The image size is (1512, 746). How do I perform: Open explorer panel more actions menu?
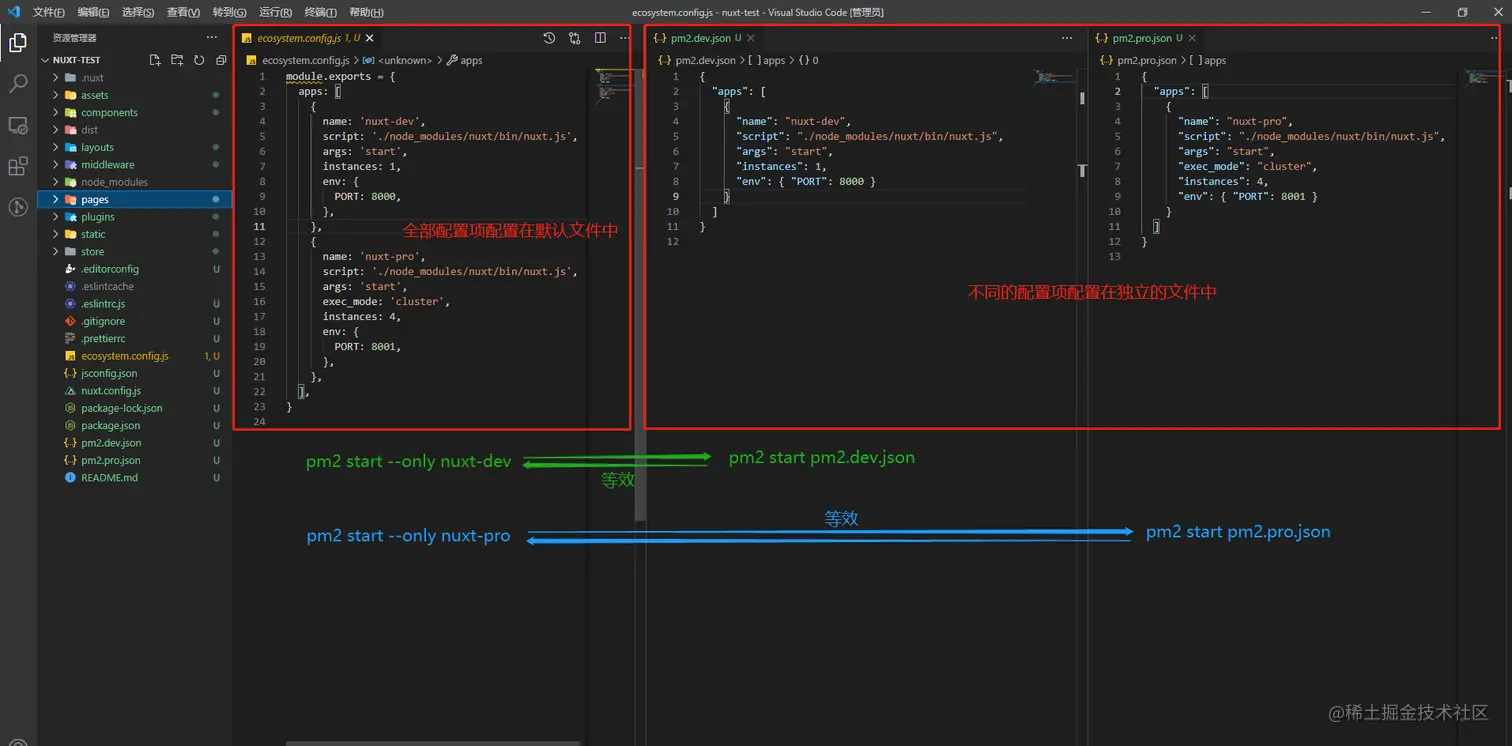211,38
